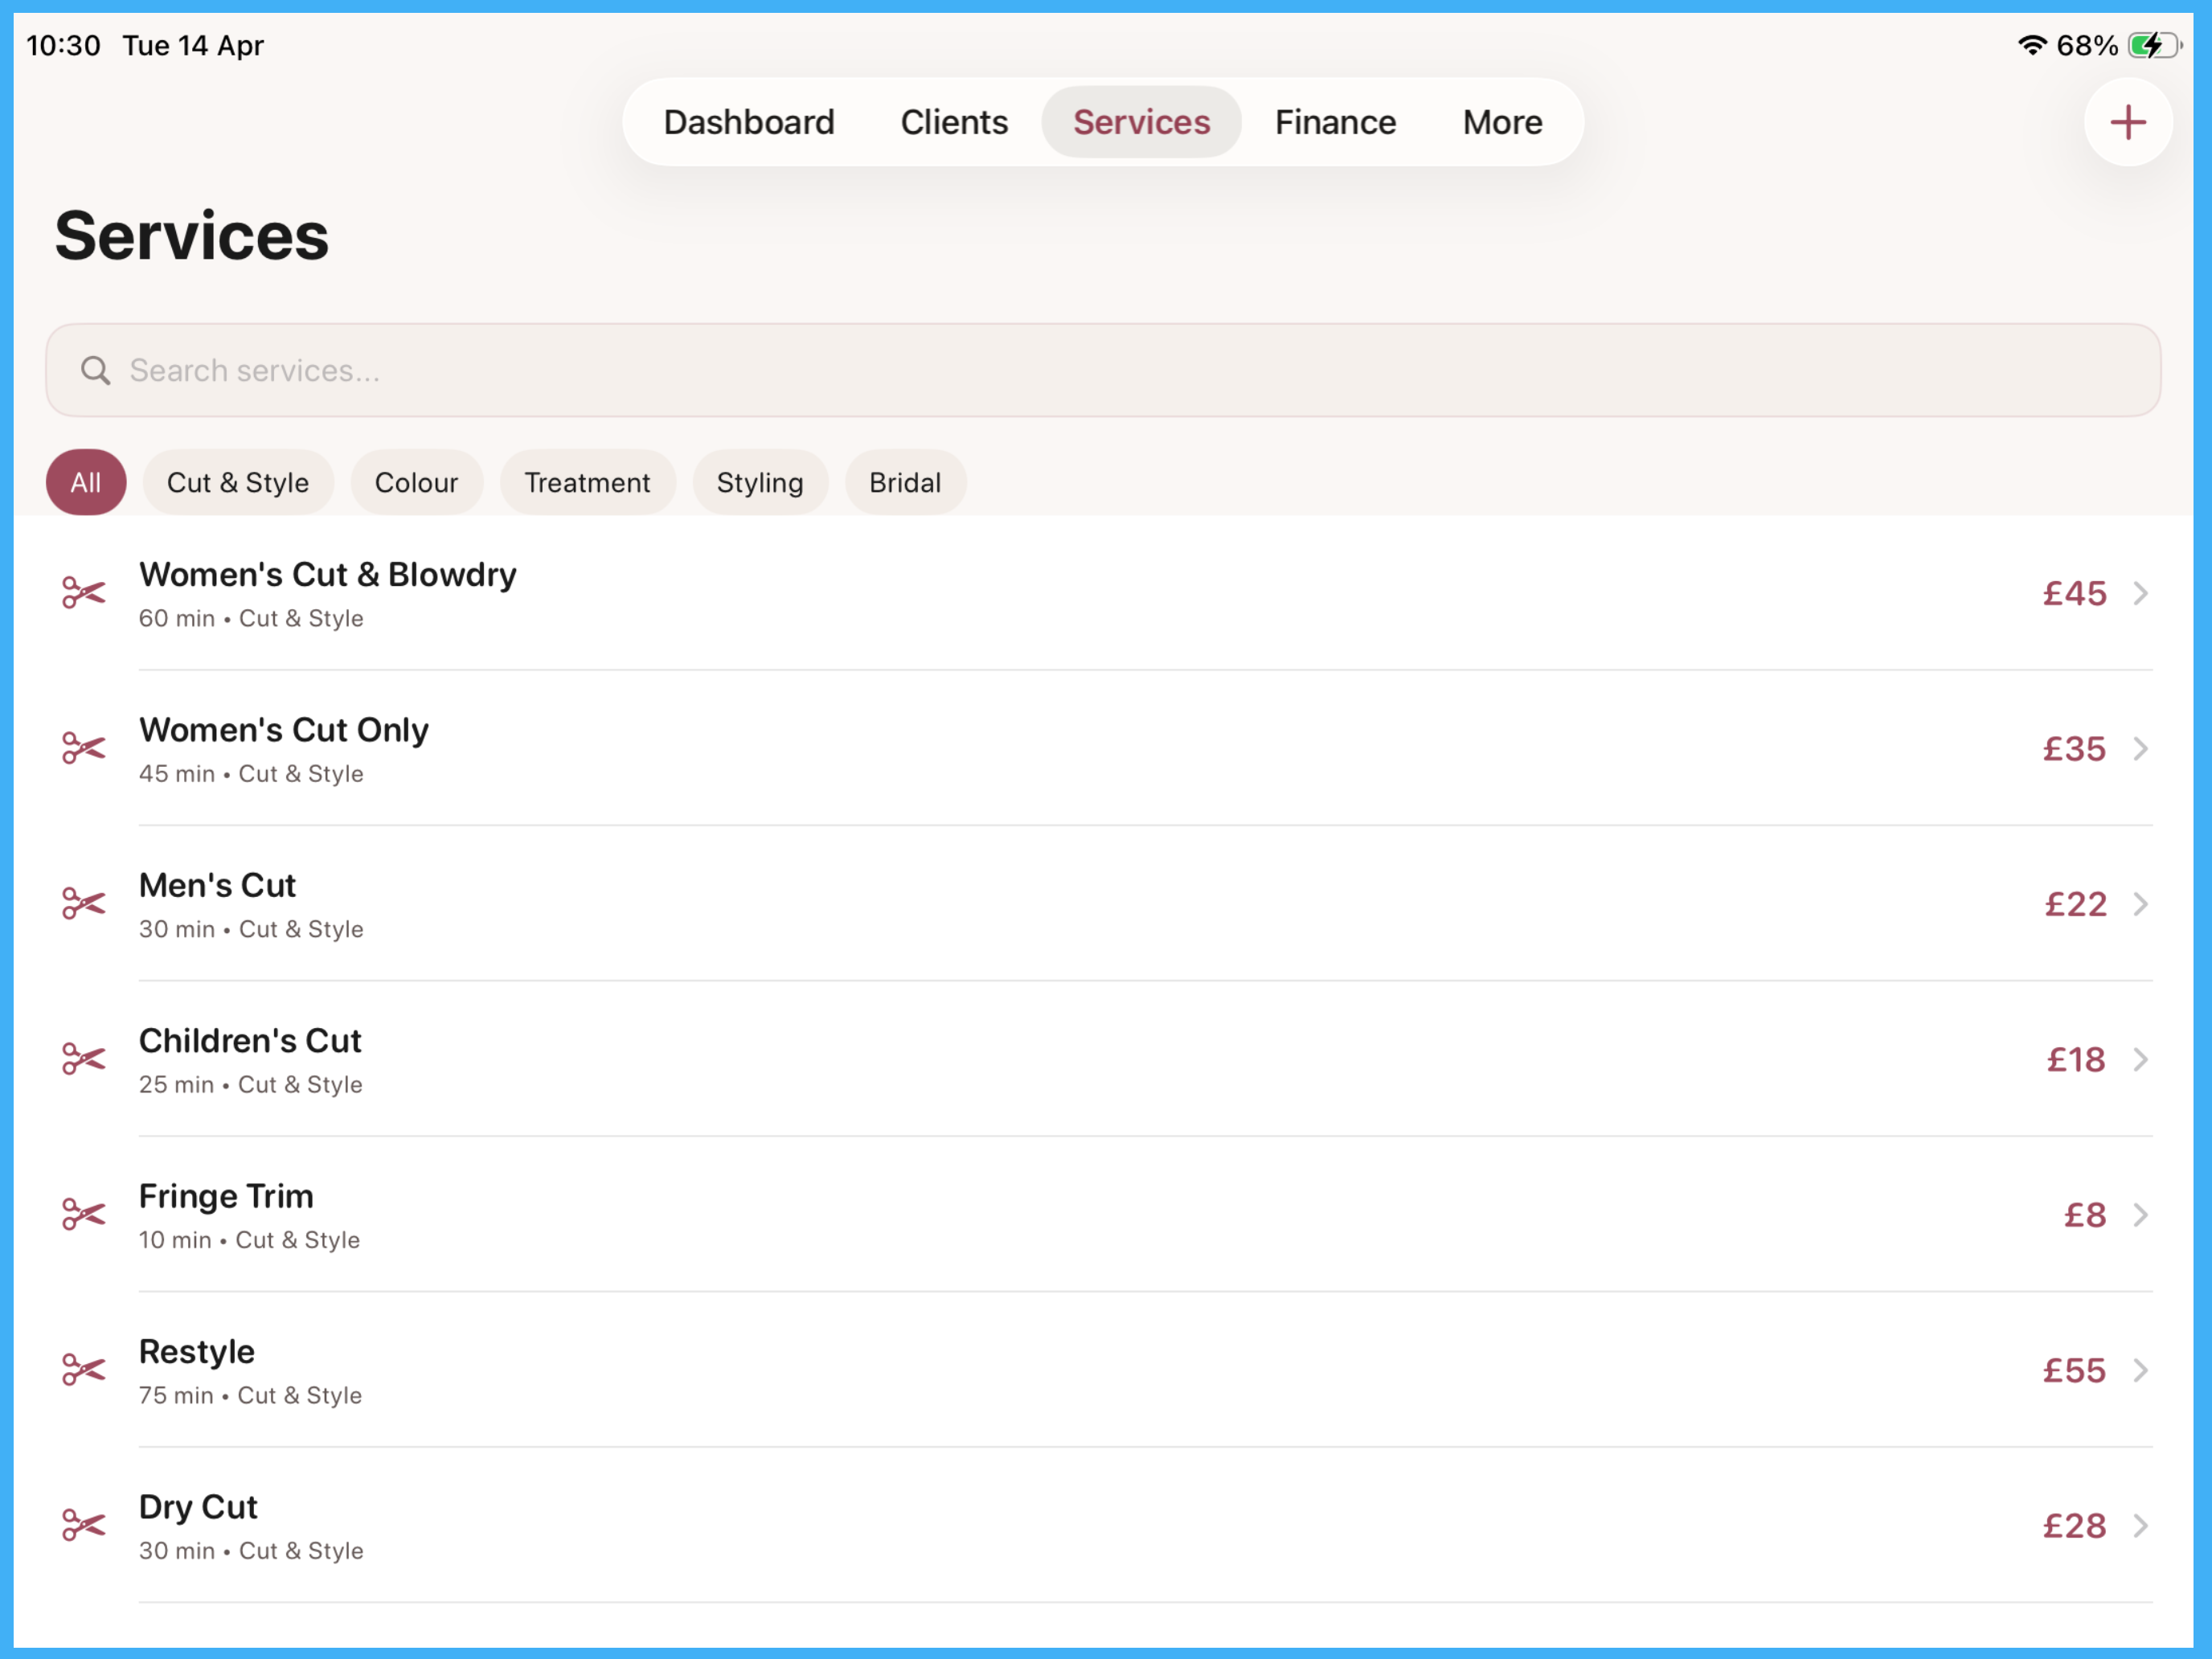Viewport: 2212px width, 1659px height.
Task: Tap the Tue 14 Apr date
Action: [x=193, y=45]
